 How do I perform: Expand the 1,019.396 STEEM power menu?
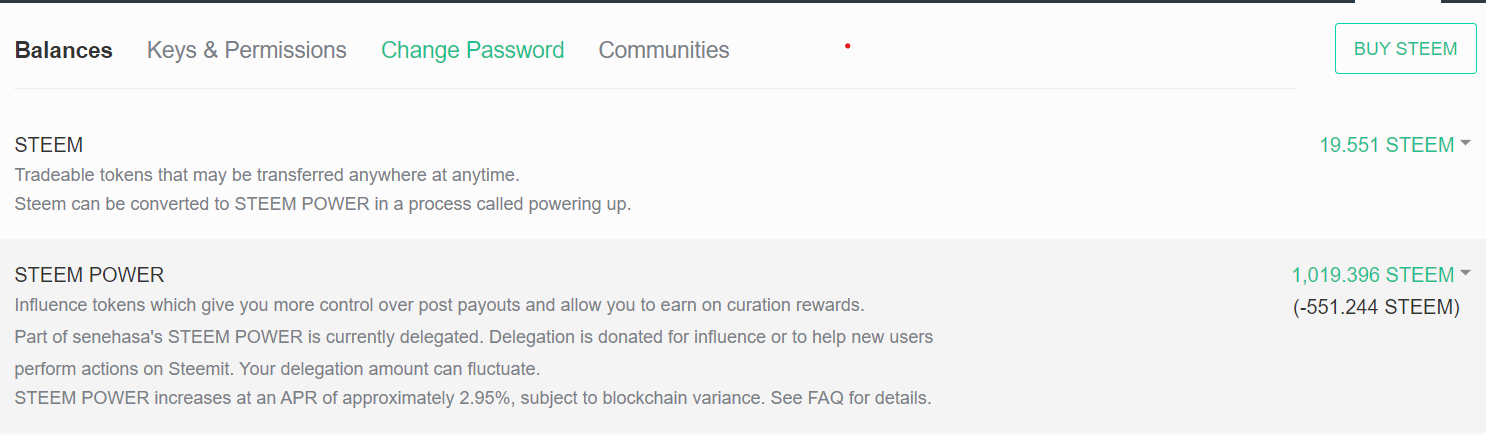pyautogui.click(x=1372, y=275)
